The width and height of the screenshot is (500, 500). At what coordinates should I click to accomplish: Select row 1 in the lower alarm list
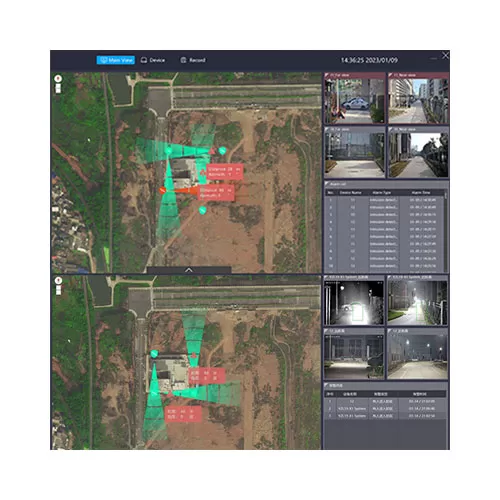385,401
